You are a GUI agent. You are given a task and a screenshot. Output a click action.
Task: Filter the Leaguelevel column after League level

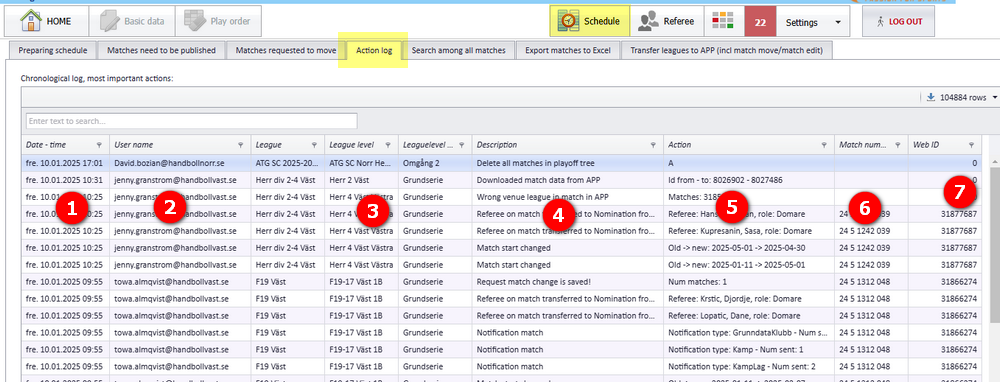tap(462, 145)
